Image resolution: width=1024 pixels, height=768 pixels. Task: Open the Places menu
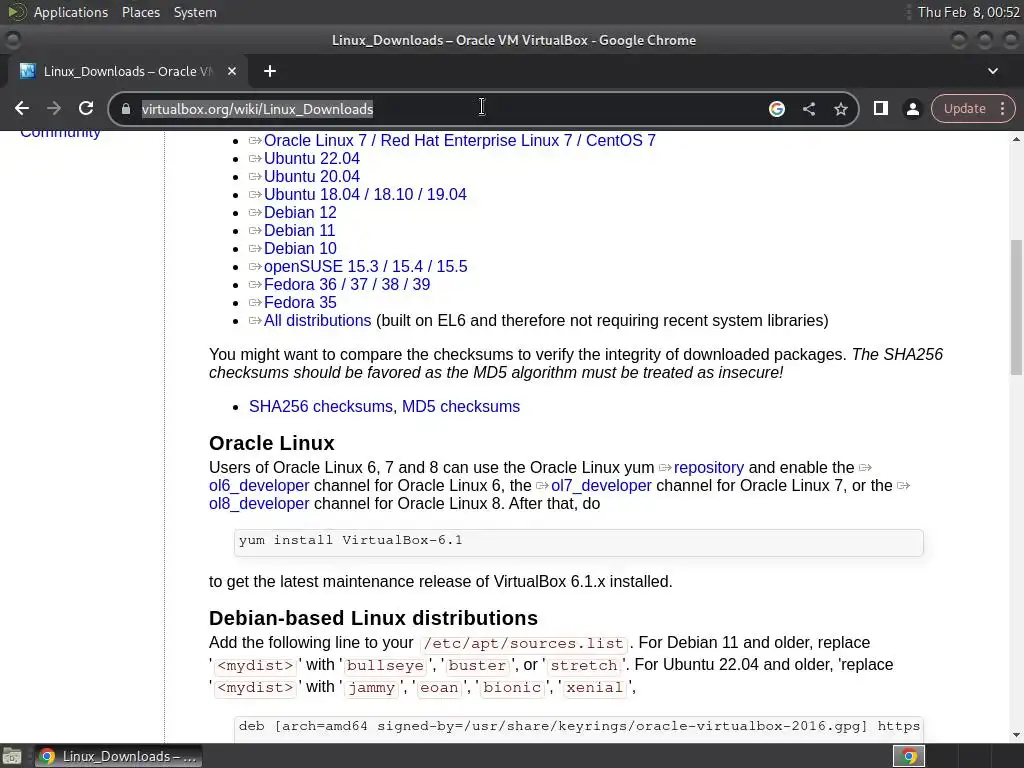[140, 12]
